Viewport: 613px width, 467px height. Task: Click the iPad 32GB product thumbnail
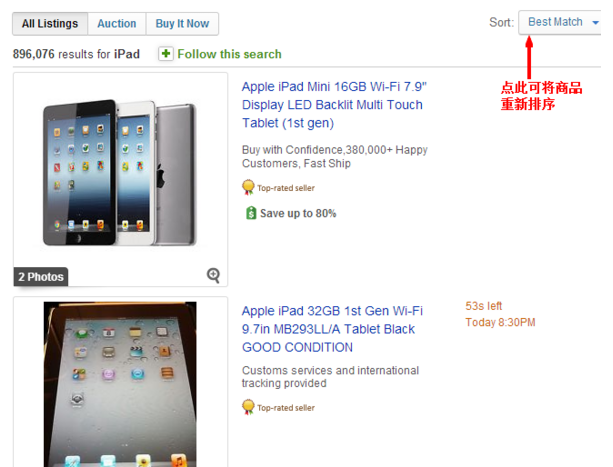click(120, 384)
